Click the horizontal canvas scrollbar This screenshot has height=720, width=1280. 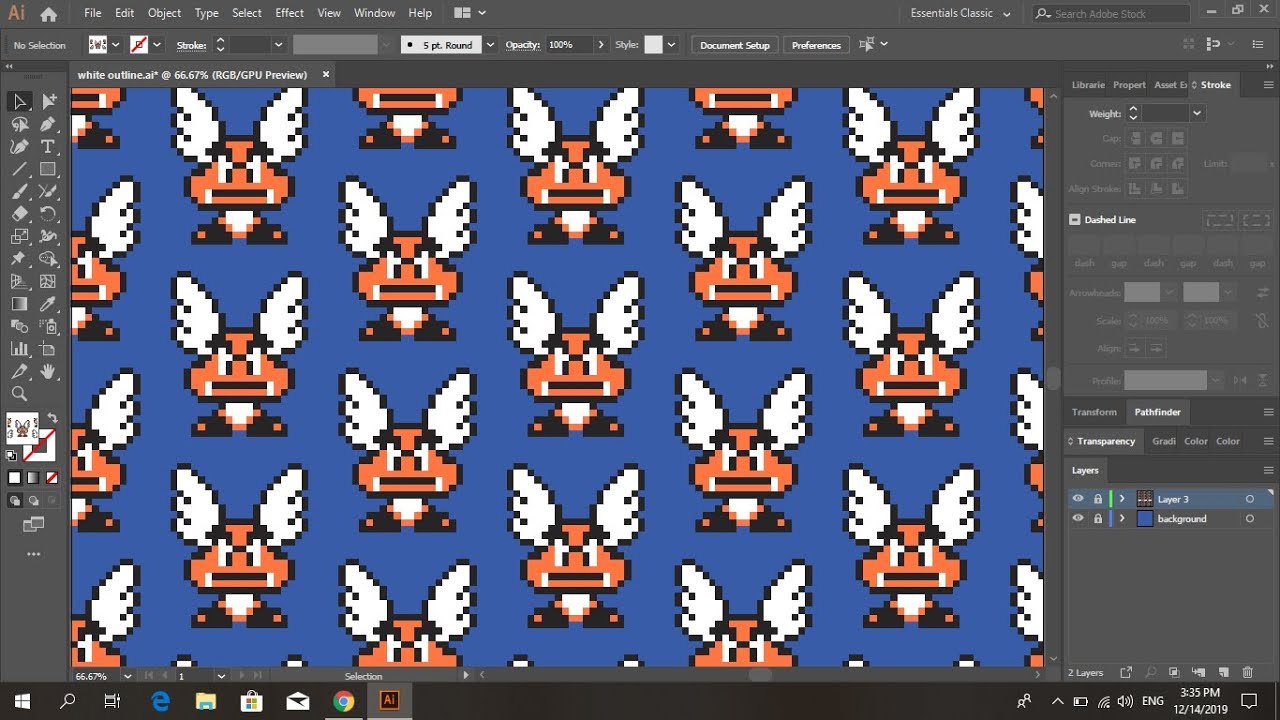(760, 676)
